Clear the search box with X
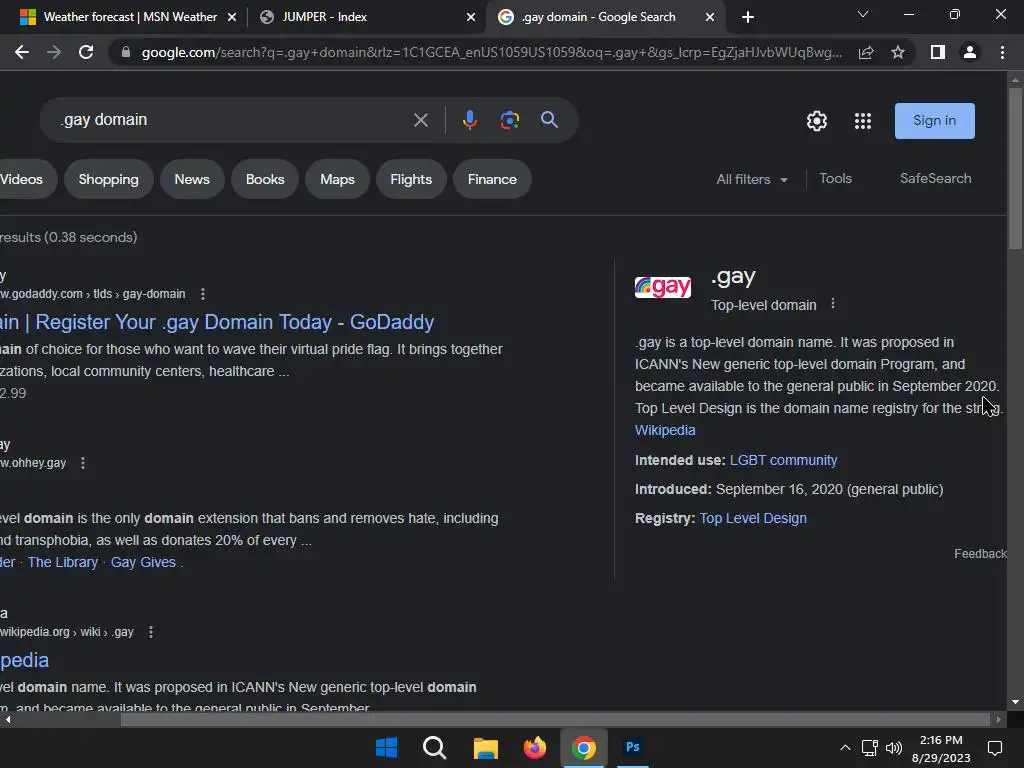1024x768 pixels. [x=421, y=120]
